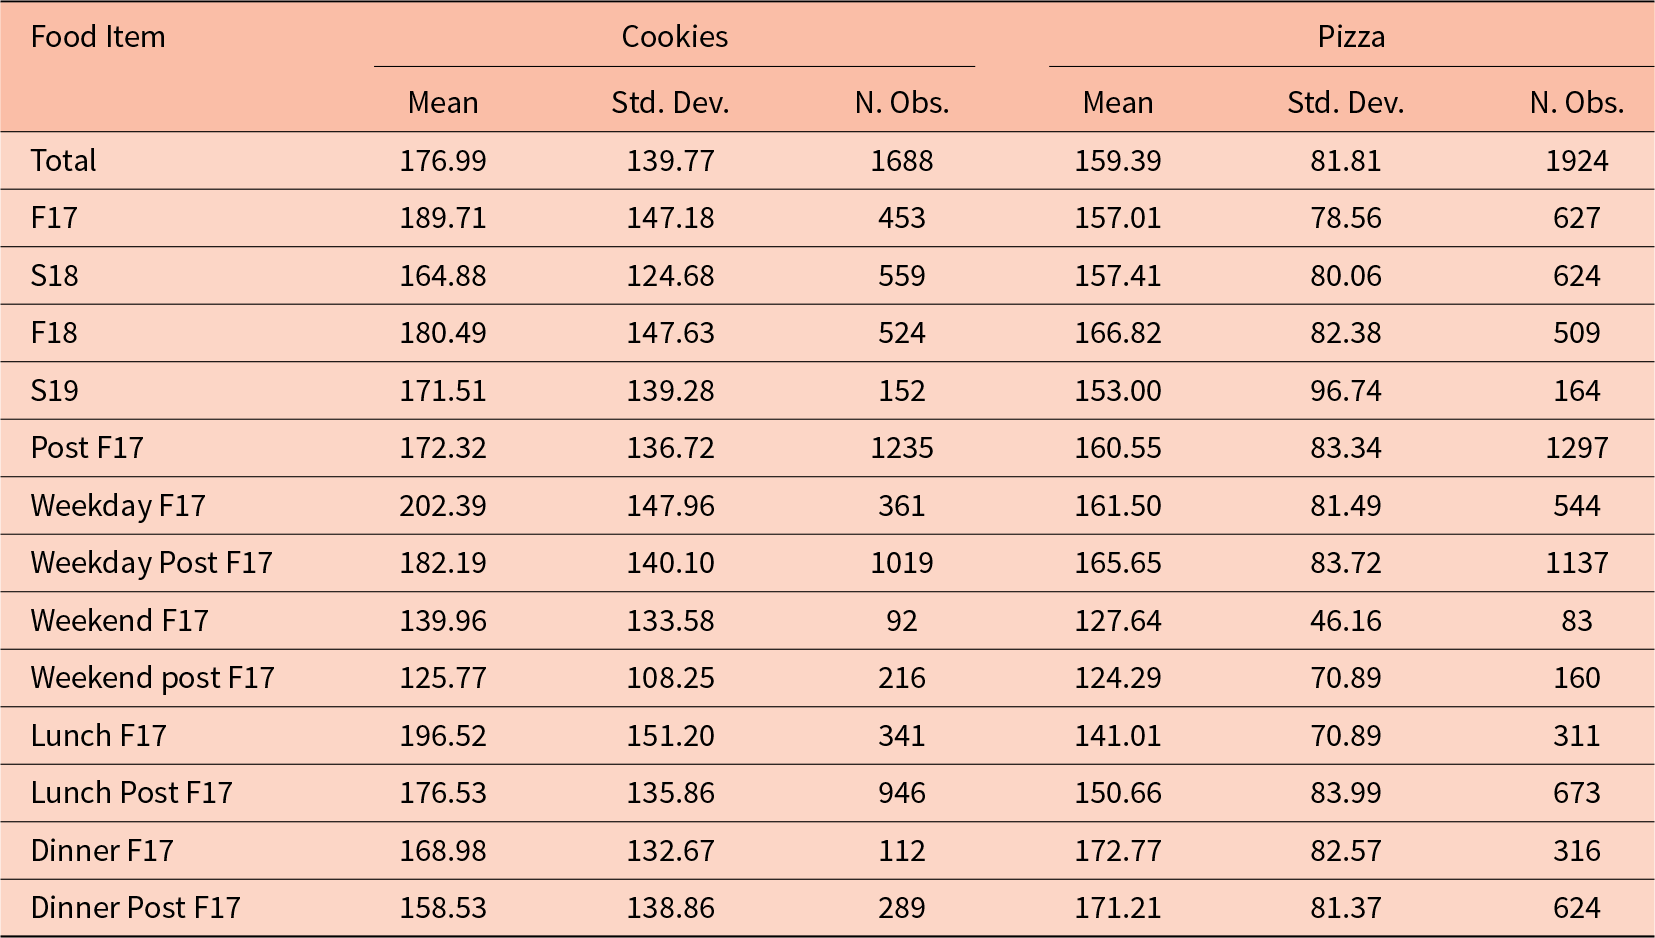Click the Post F17 observations value 1297
This screenshot has height=938, width=1655.
point(1577,448)
